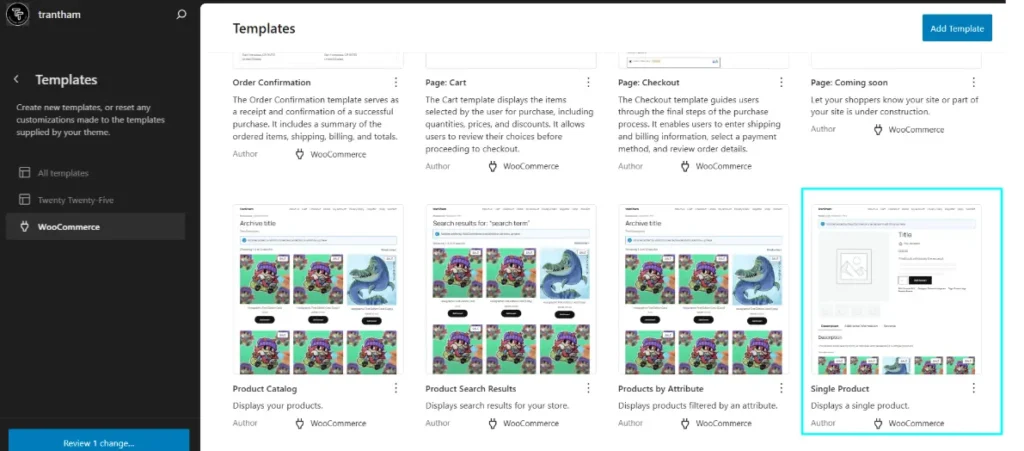1024x451 pixels.
Task: Click WooCommerce plug icon under Product Catalog
Action: pyautogui.click(x=300, y=423)
